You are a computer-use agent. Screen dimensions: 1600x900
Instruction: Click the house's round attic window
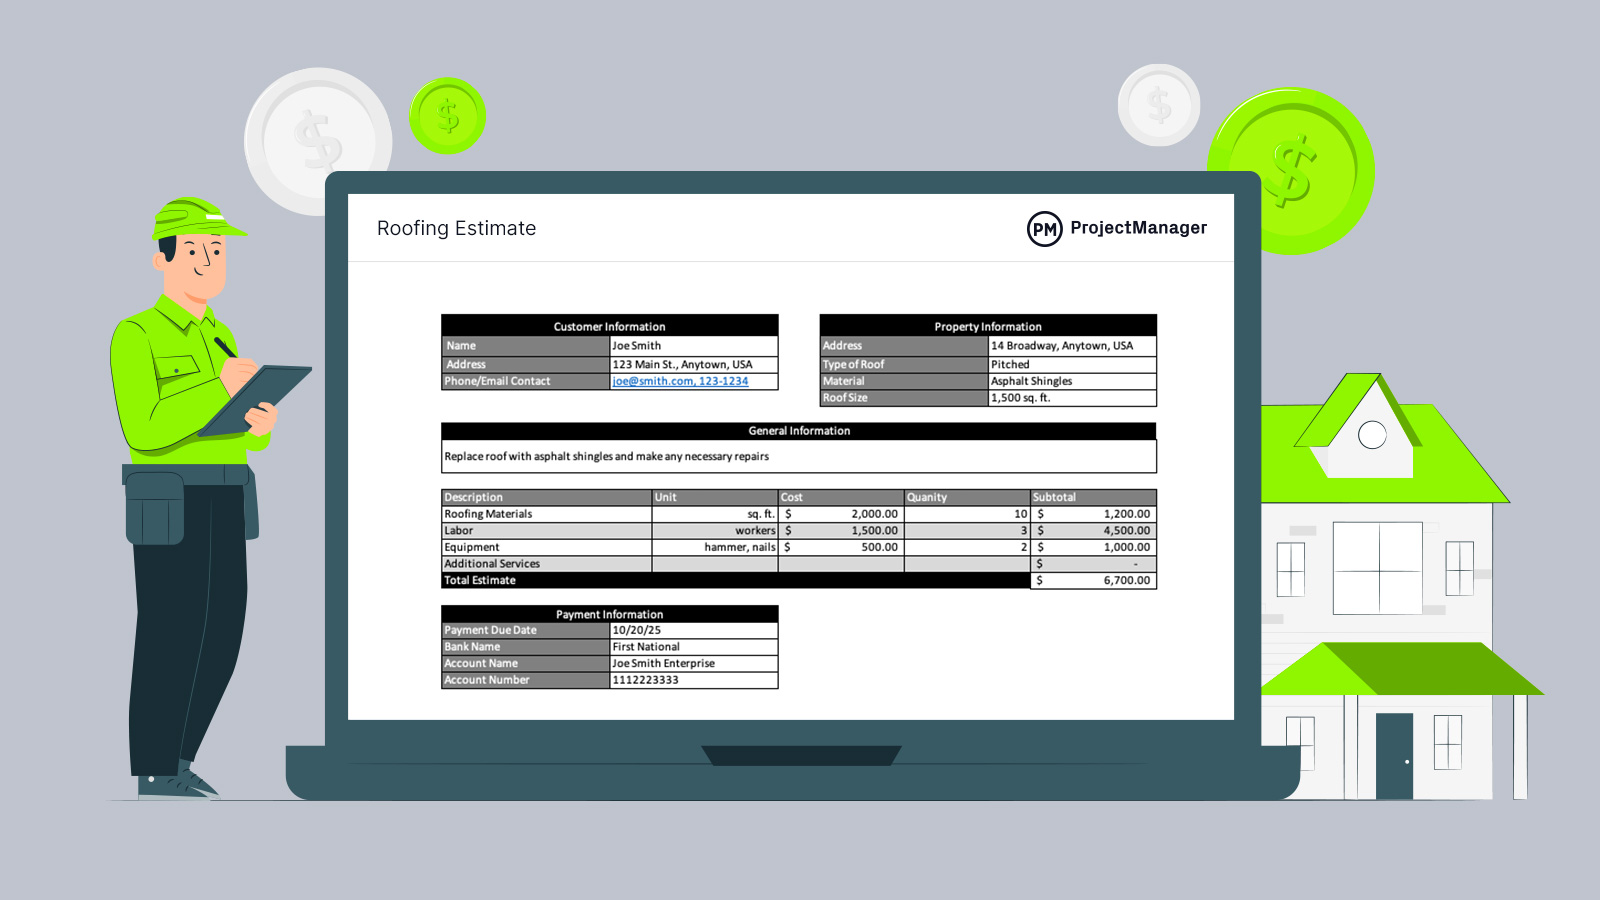tap(1372, 435)
